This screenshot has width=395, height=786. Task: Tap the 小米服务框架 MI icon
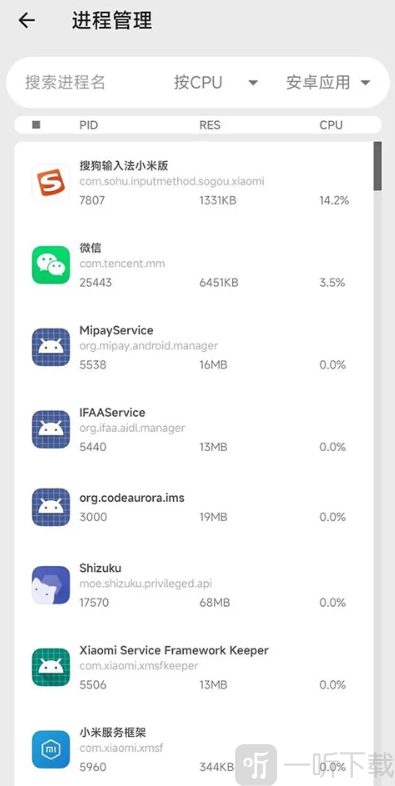51,749
